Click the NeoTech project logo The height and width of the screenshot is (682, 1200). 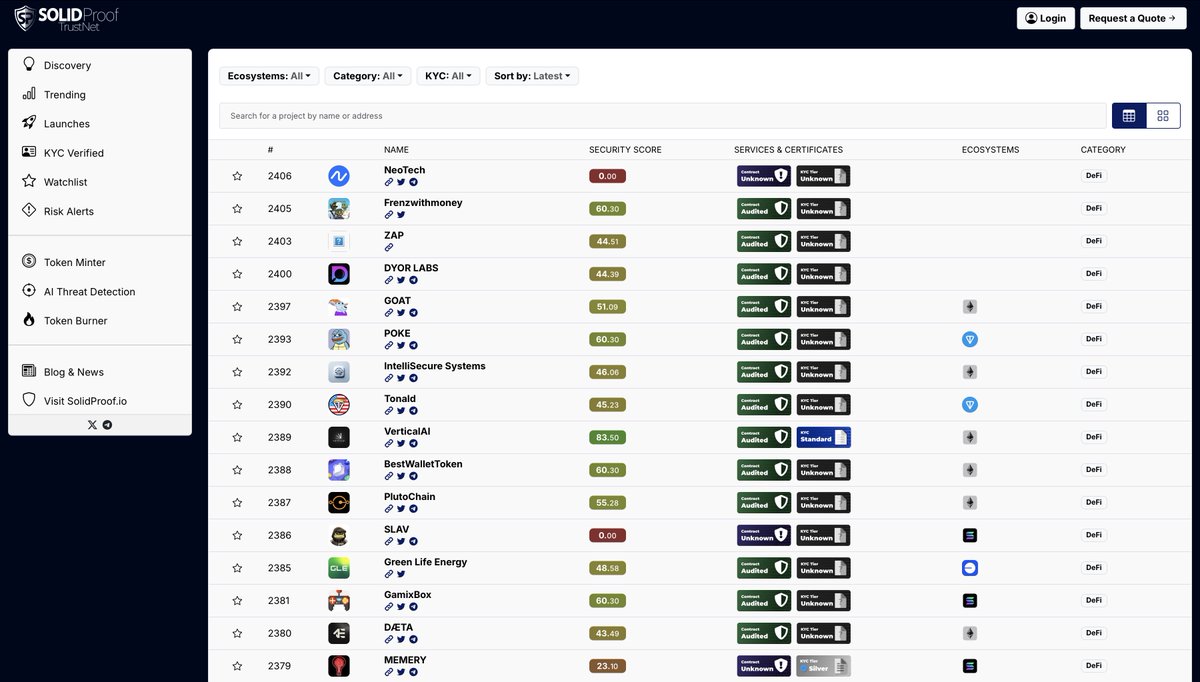pyautogui.click(x=339, y=176)
